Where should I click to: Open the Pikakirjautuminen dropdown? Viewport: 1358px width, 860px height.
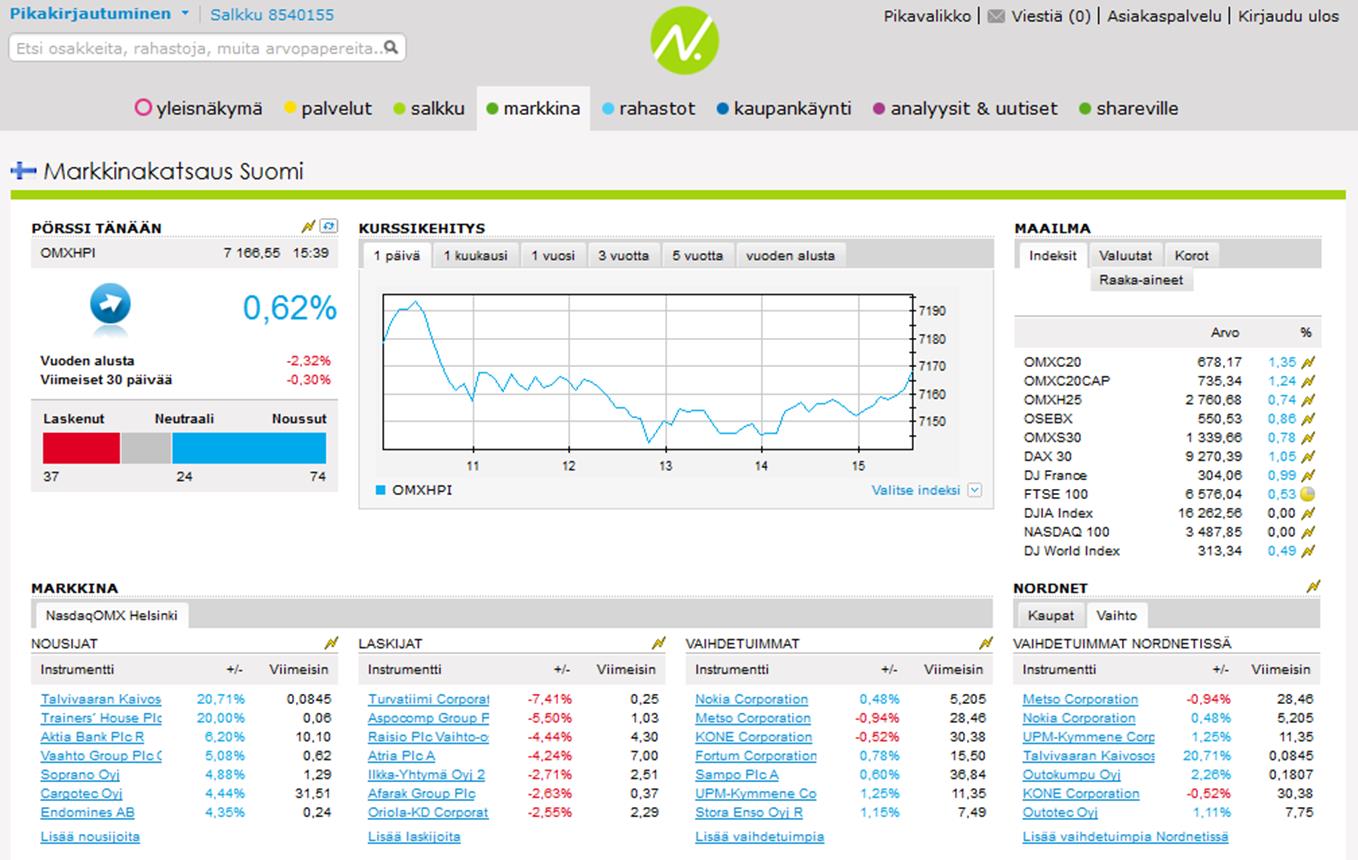99,14
